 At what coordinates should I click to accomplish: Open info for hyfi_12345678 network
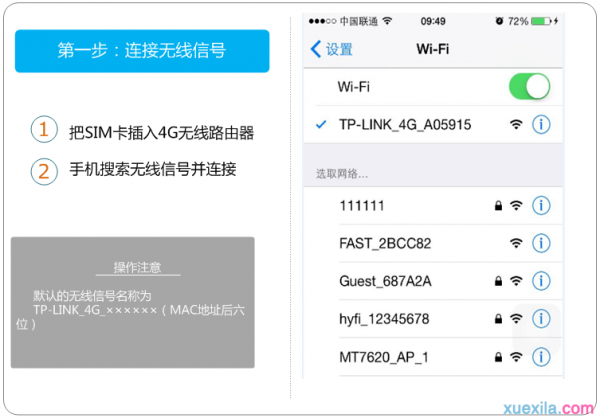541,318
